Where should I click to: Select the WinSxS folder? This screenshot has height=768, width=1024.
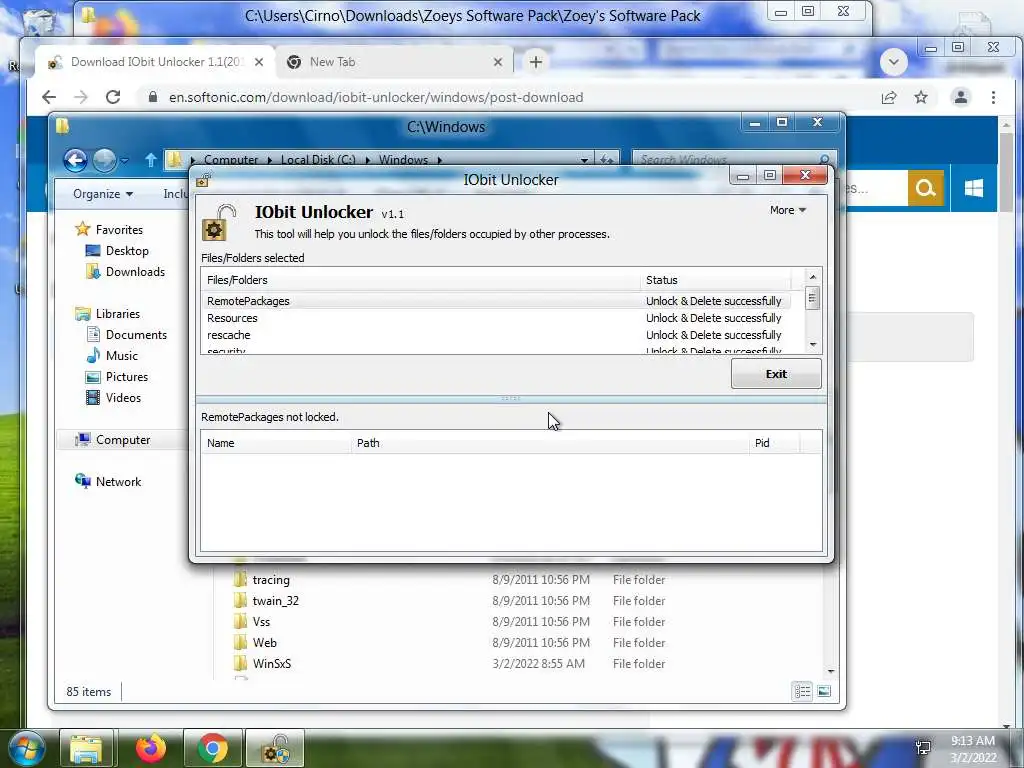click(272, 664)
